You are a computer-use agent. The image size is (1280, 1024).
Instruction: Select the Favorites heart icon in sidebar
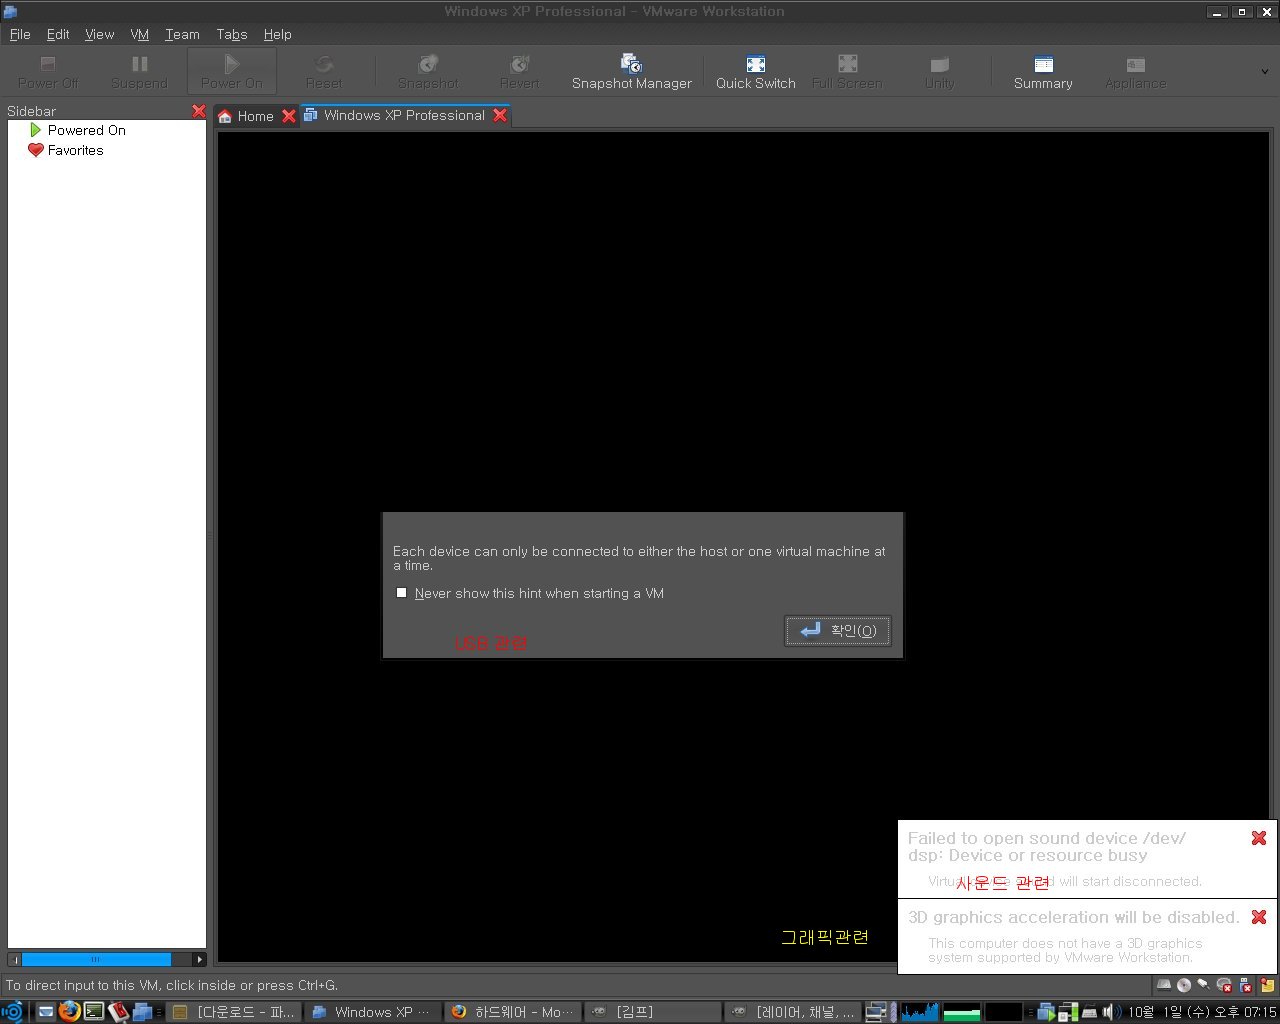click(x=37, y=150)
